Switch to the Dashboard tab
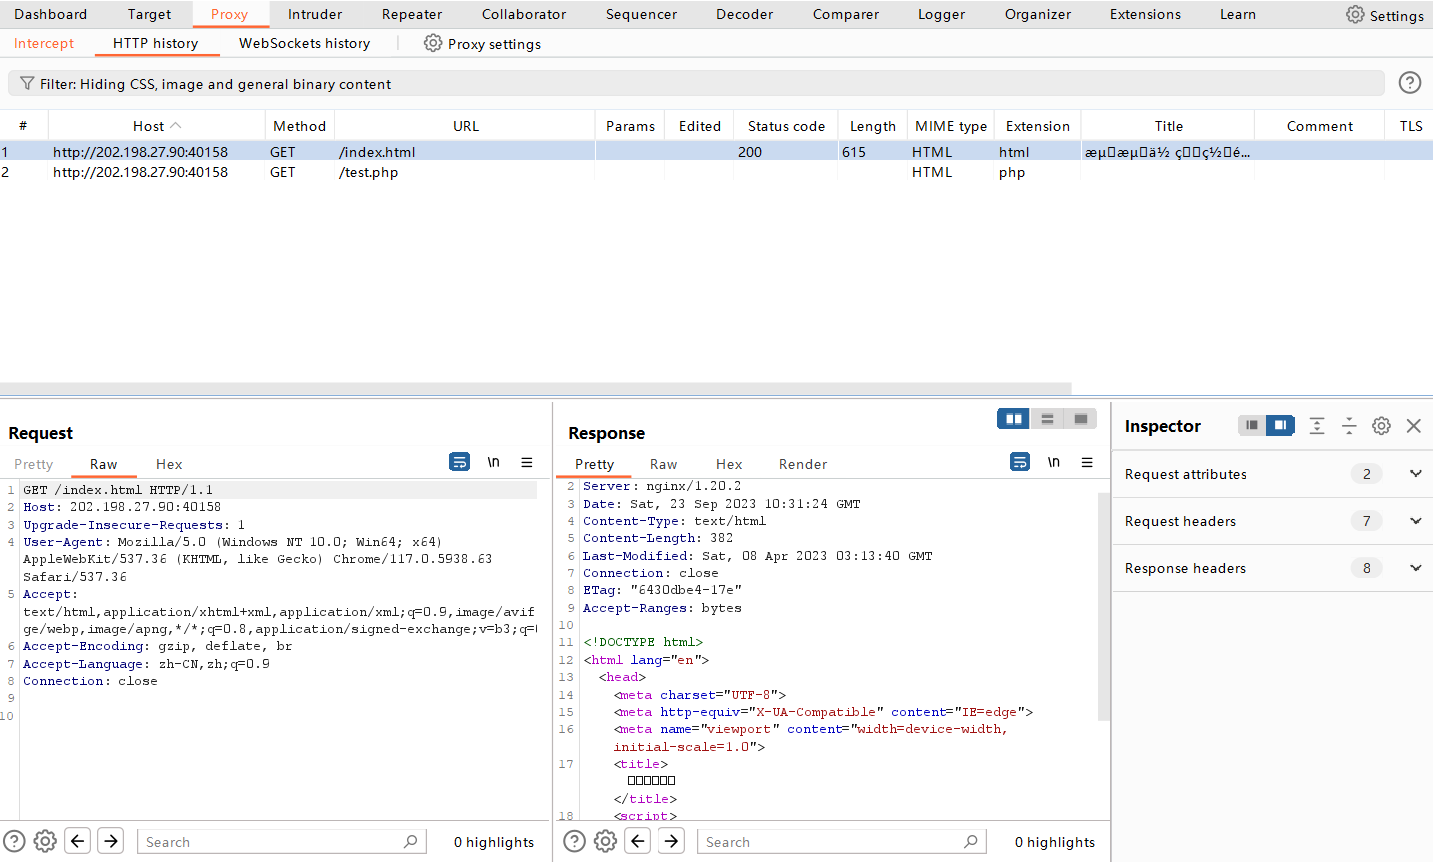 (x=51, y=14)
